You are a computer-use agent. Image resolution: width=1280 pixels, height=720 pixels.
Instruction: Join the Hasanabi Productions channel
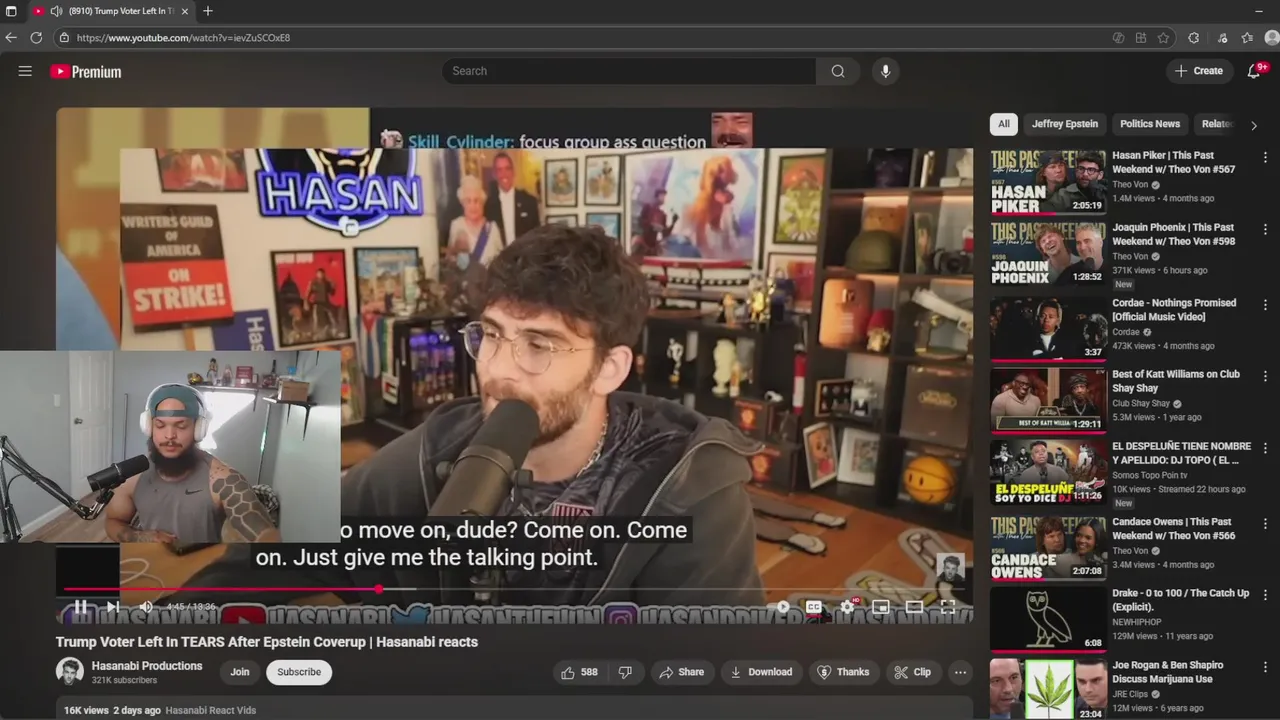pyautogui.click(x=240, y=672)
